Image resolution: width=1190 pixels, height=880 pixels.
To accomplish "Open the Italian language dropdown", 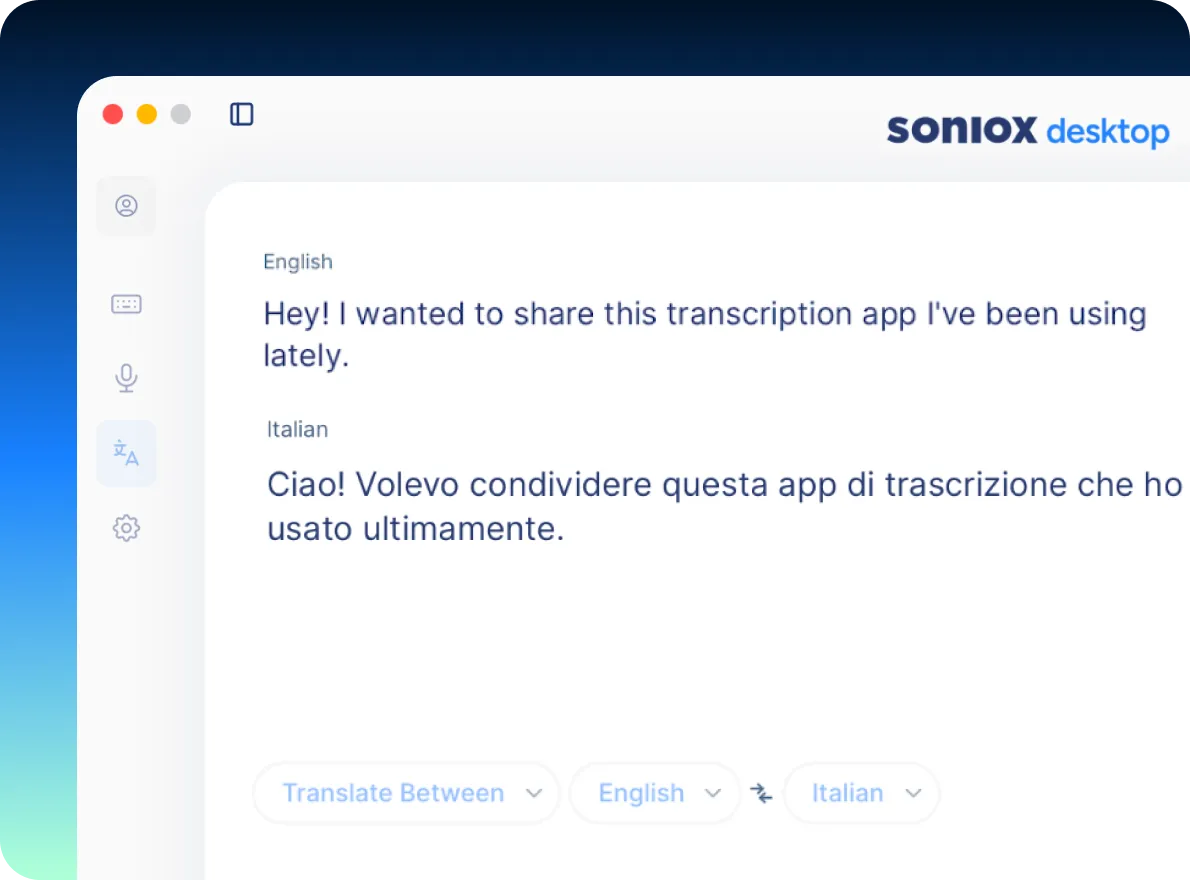I will pyautogui.click(x=862, y=794).
